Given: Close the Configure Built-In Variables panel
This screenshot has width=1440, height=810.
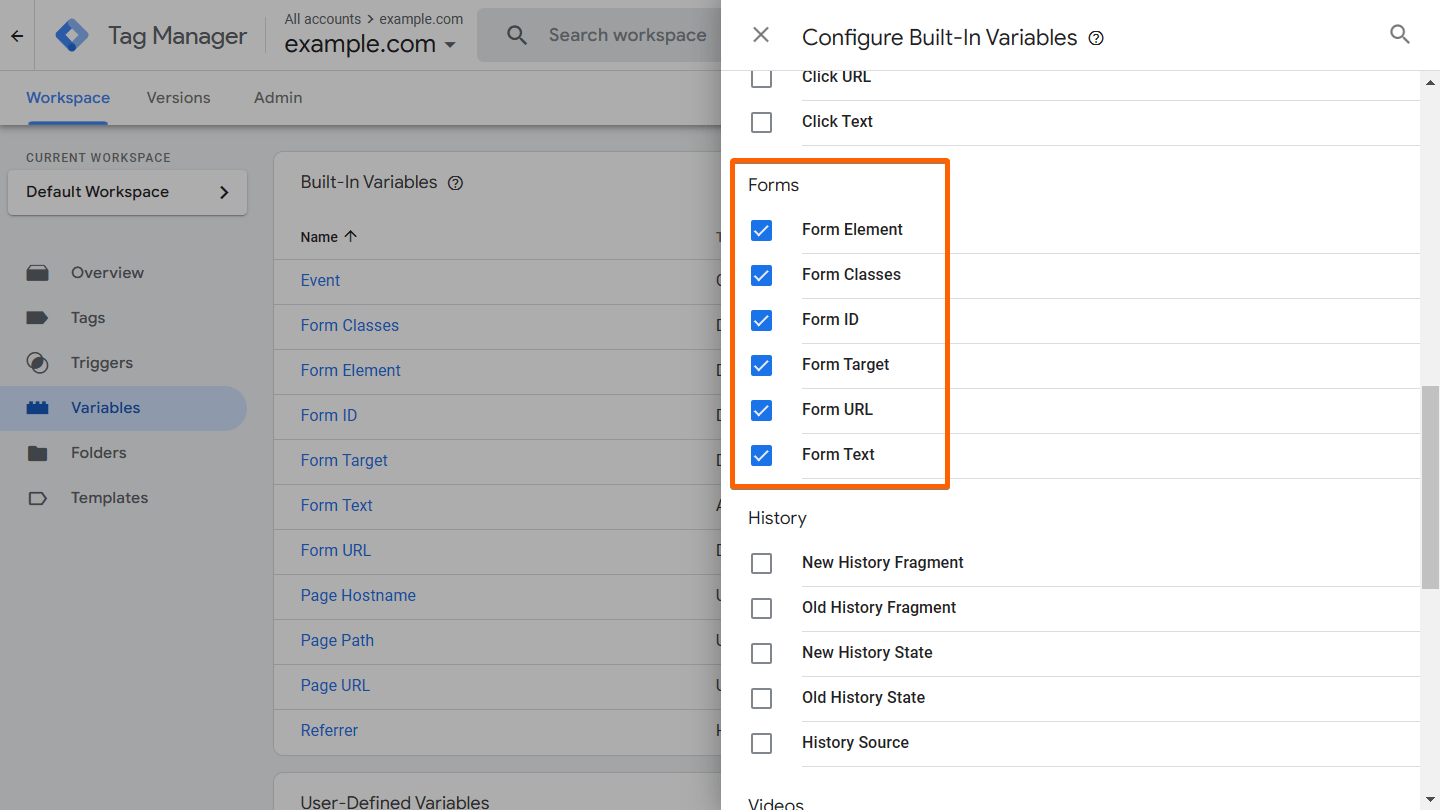Looking at the screenshot, I should pyautogui.click(x=761, y=35).
